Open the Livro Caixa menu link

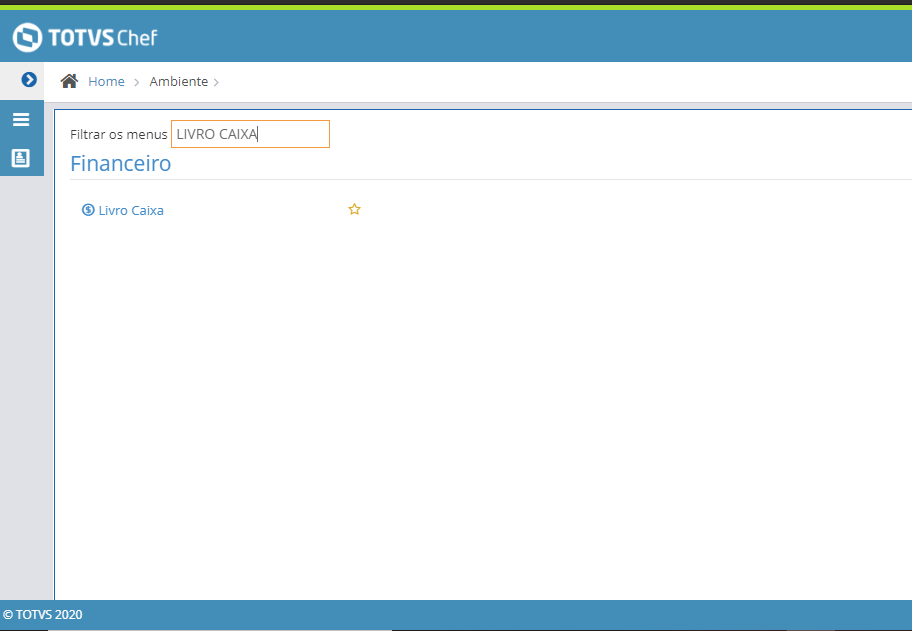pos(131,211)
